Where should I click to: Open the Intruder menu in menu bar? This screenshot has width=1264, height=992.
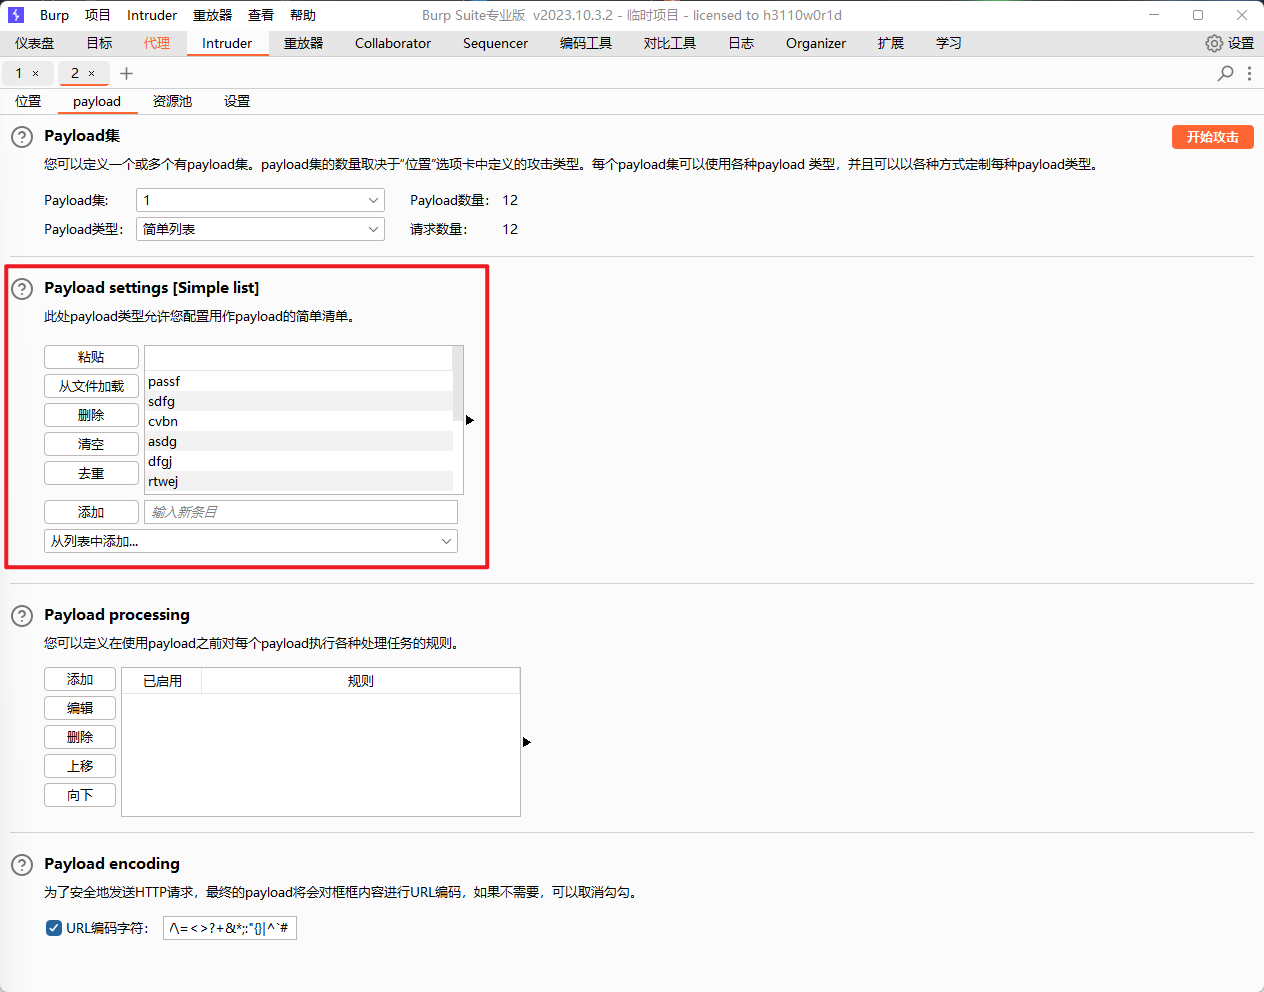[152, 15]
